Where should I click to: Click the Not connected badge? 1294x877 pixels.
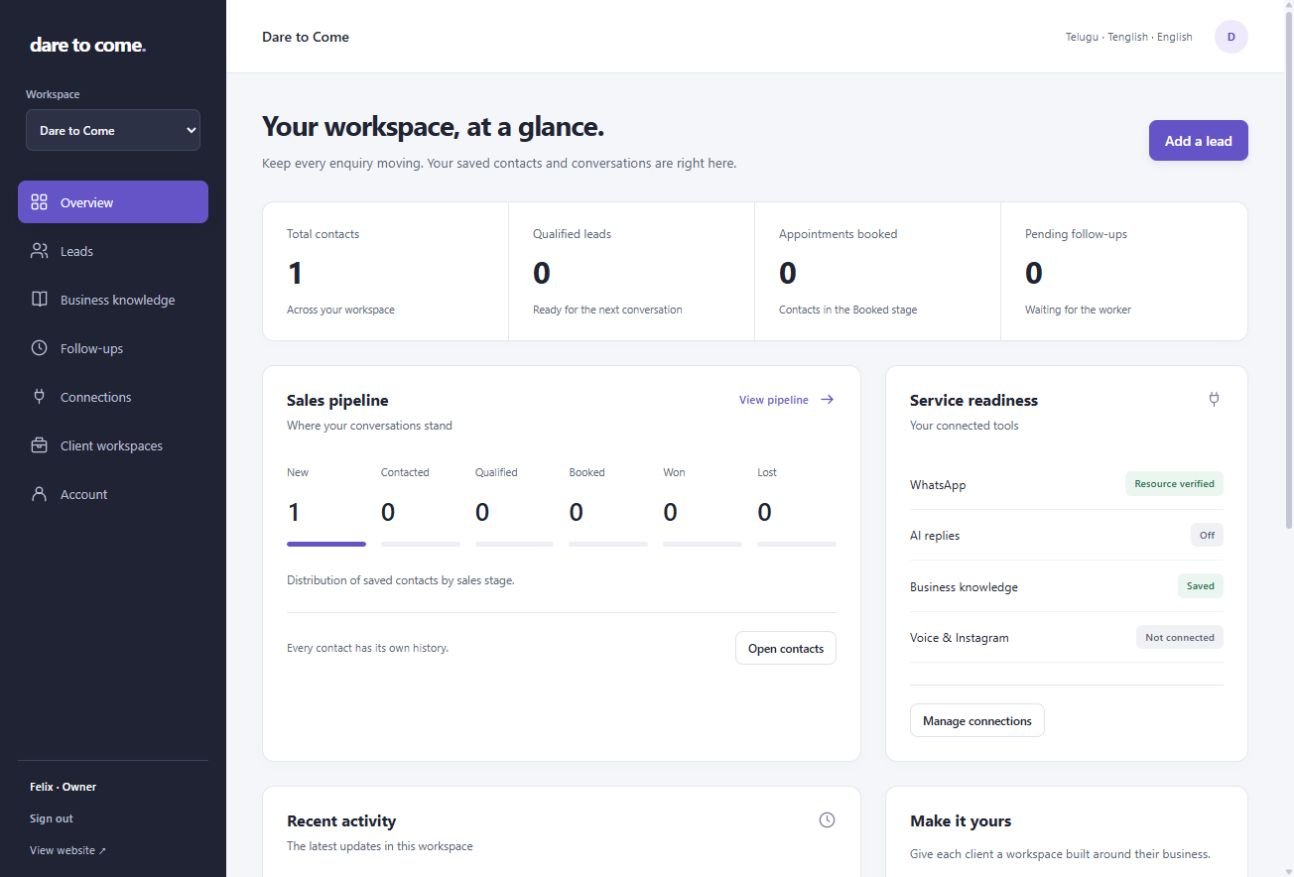click(1179, 637)
